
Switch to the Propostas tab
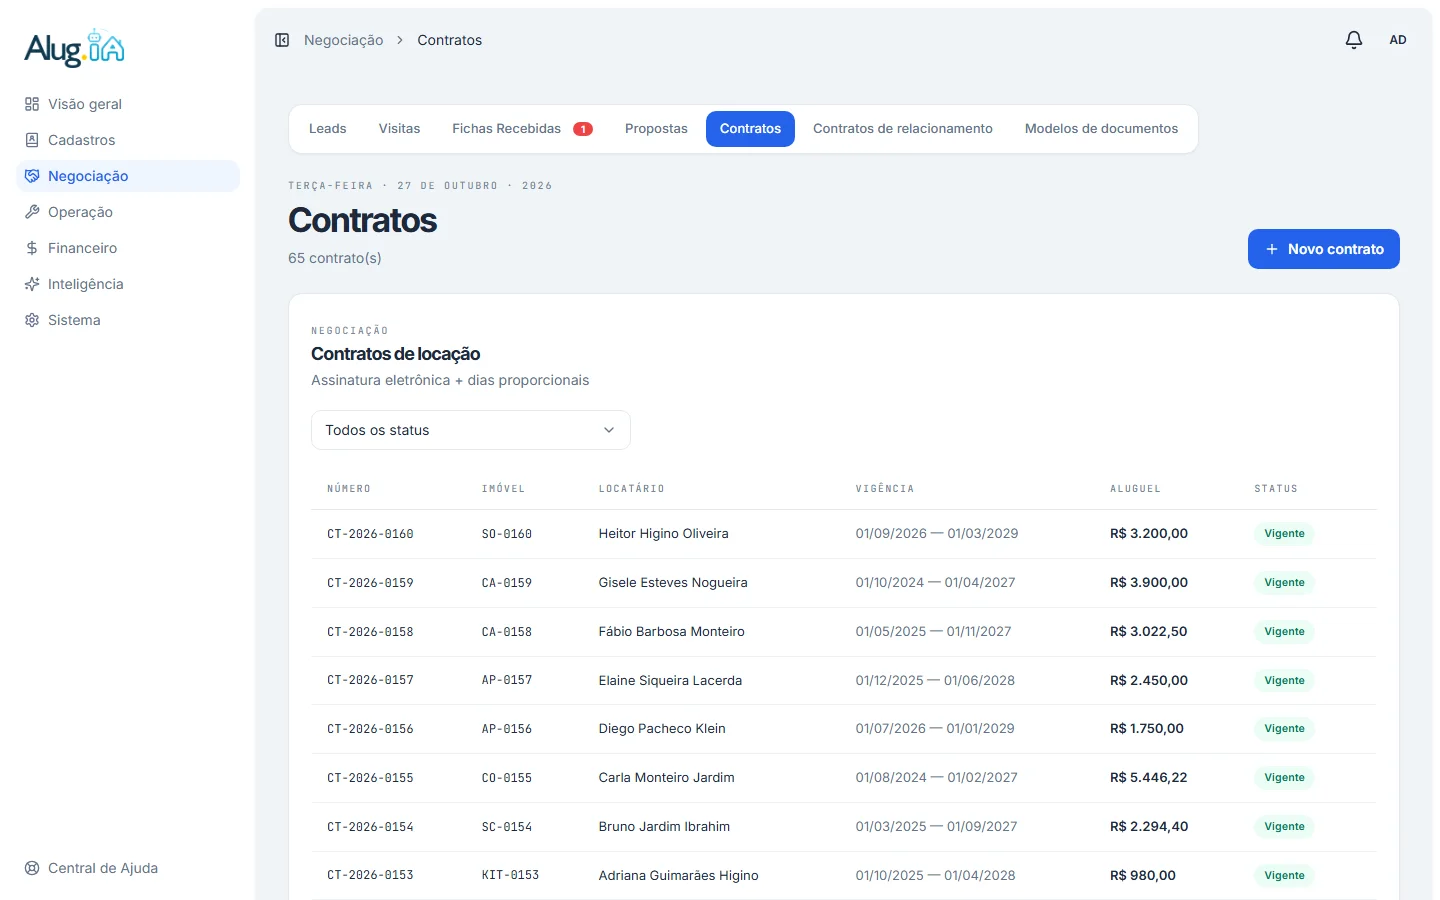coord(656,129)
